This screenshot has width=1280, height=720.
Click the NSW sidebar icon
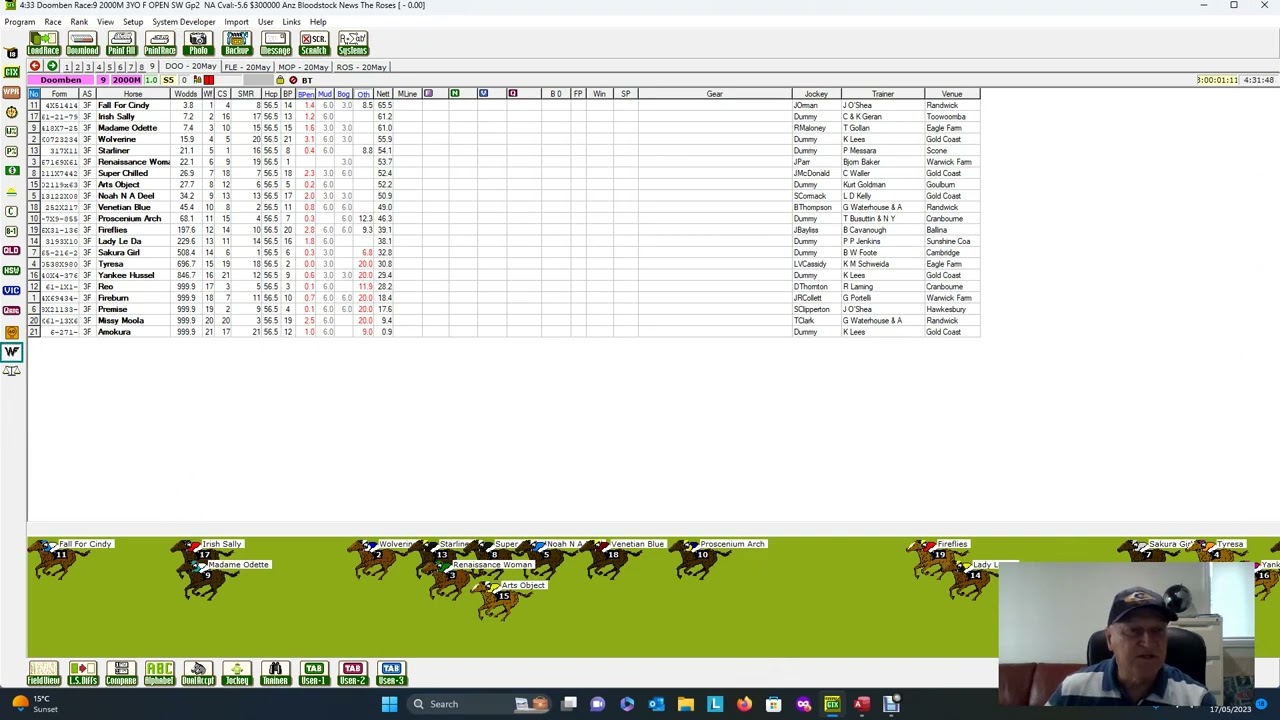pos(11,270)
